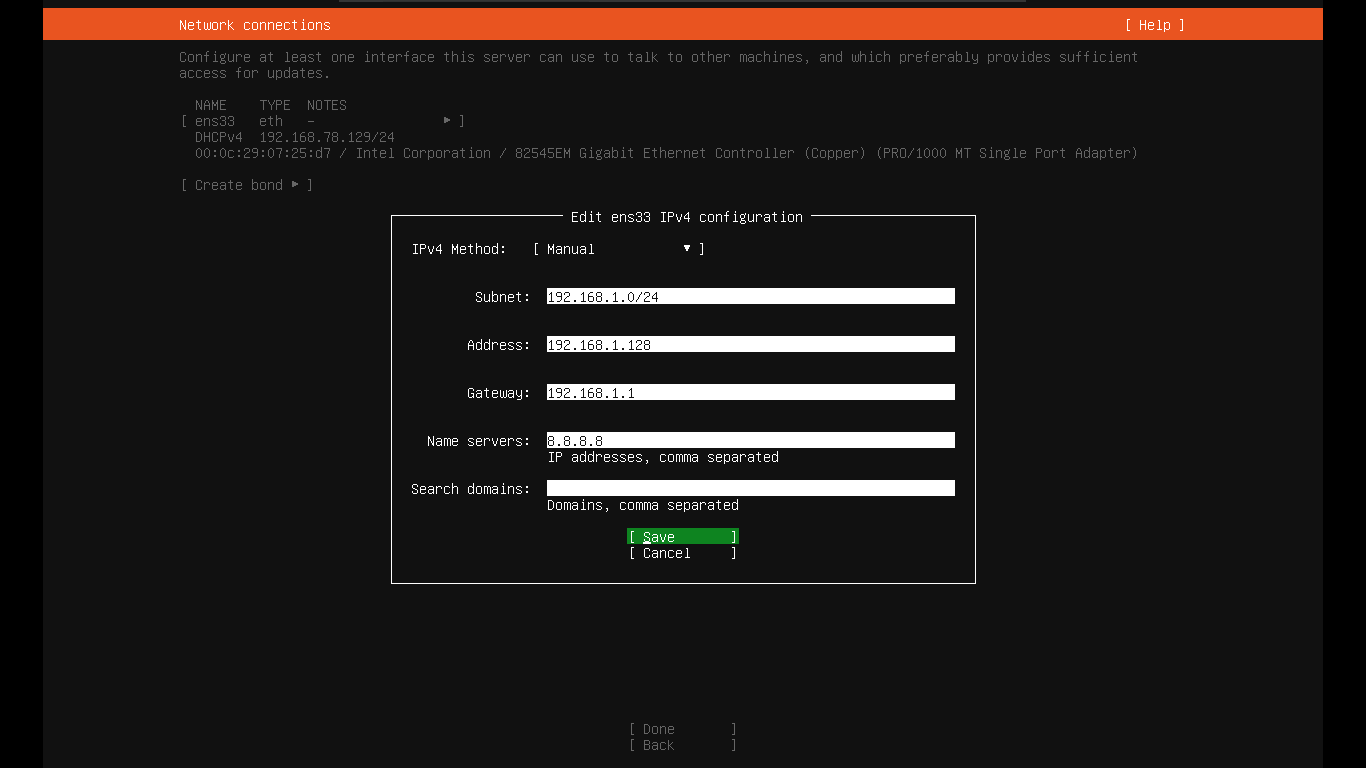This screenshot has height=768, width=1366.
Task: Select the Name servers field with 8.8.8.8
Action: [750, 440]
